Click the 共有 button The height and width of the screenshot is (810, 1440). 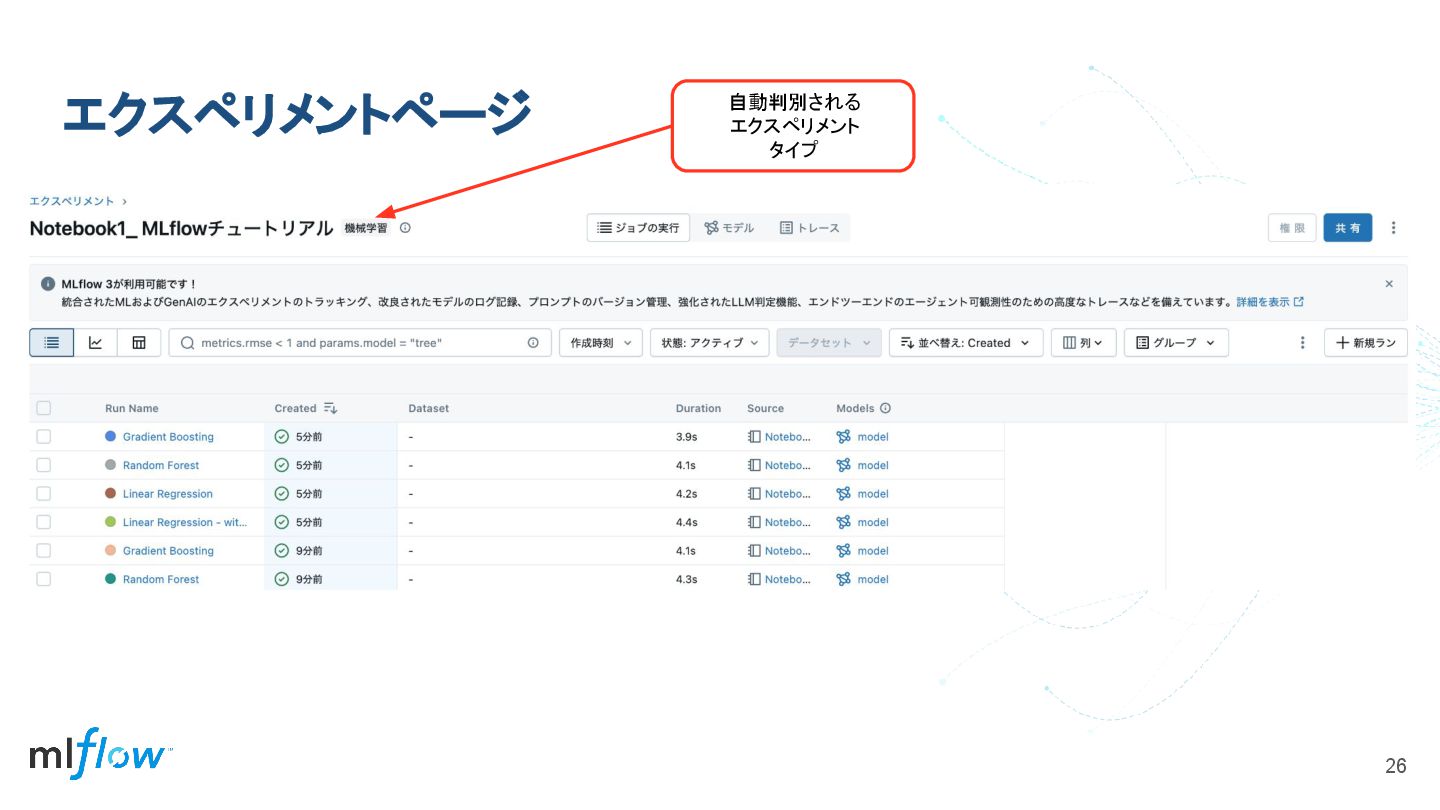1348,228
